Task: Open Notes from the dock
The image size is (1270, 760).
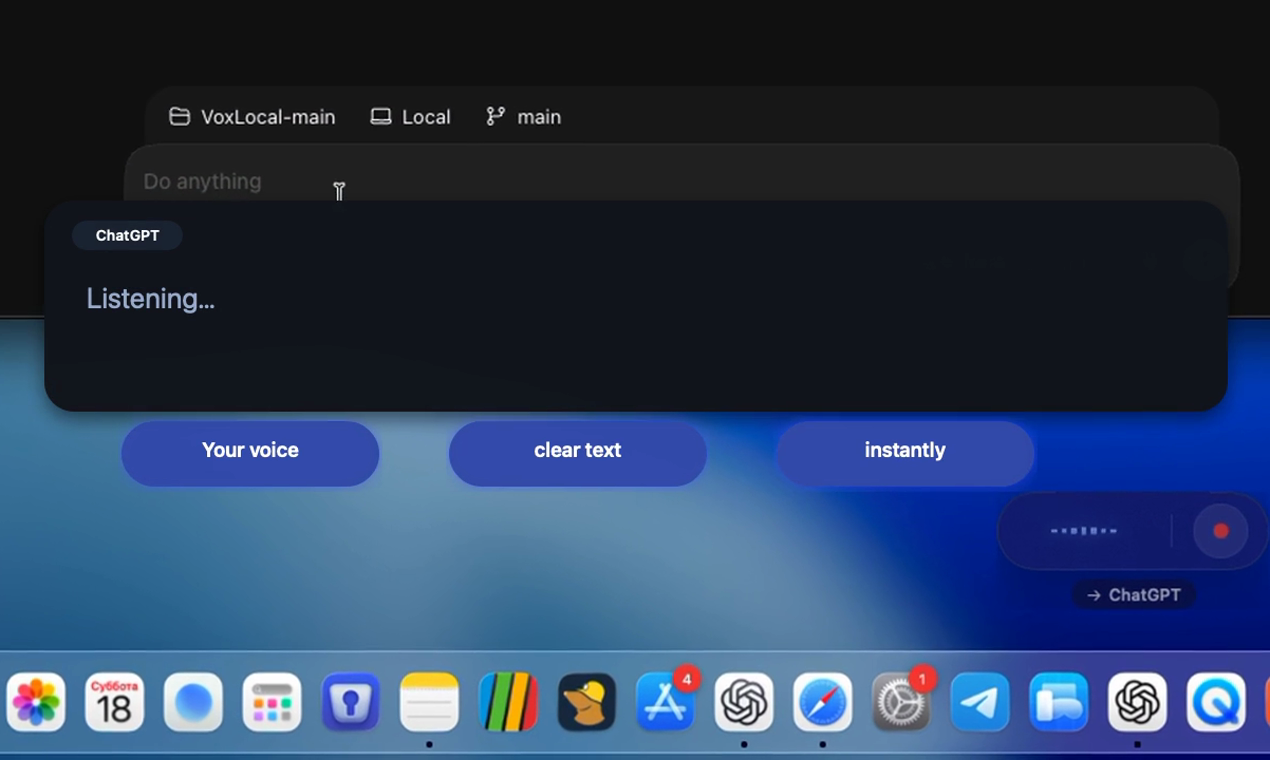Action: click(x=429, y=702)
